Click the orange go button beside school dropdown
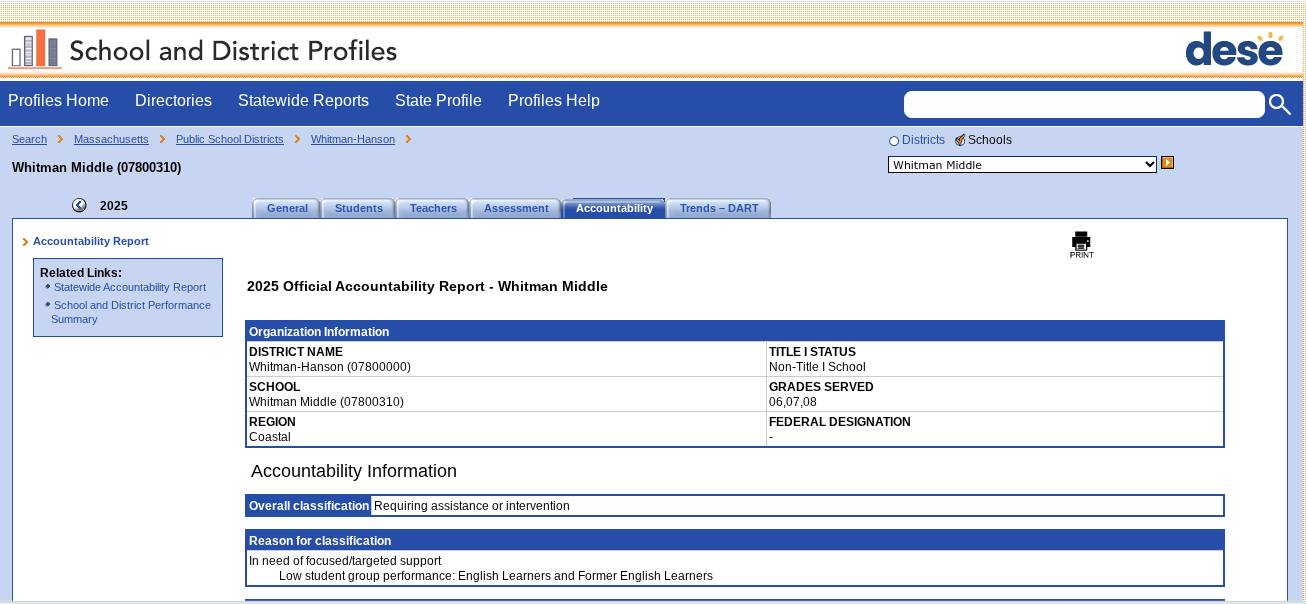Viewport: 1306px width, 604px height. pyautogui.click(x=1167, y=163)
